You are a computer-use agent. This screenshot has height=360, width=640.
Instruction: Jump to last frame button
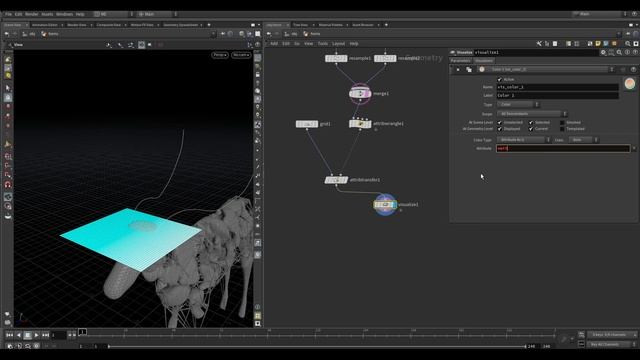point(45,335)
